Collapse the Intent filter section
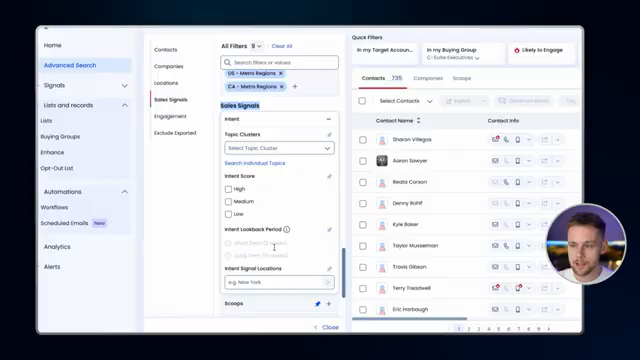This screenshot has height=360, width=640. [329, 119]
